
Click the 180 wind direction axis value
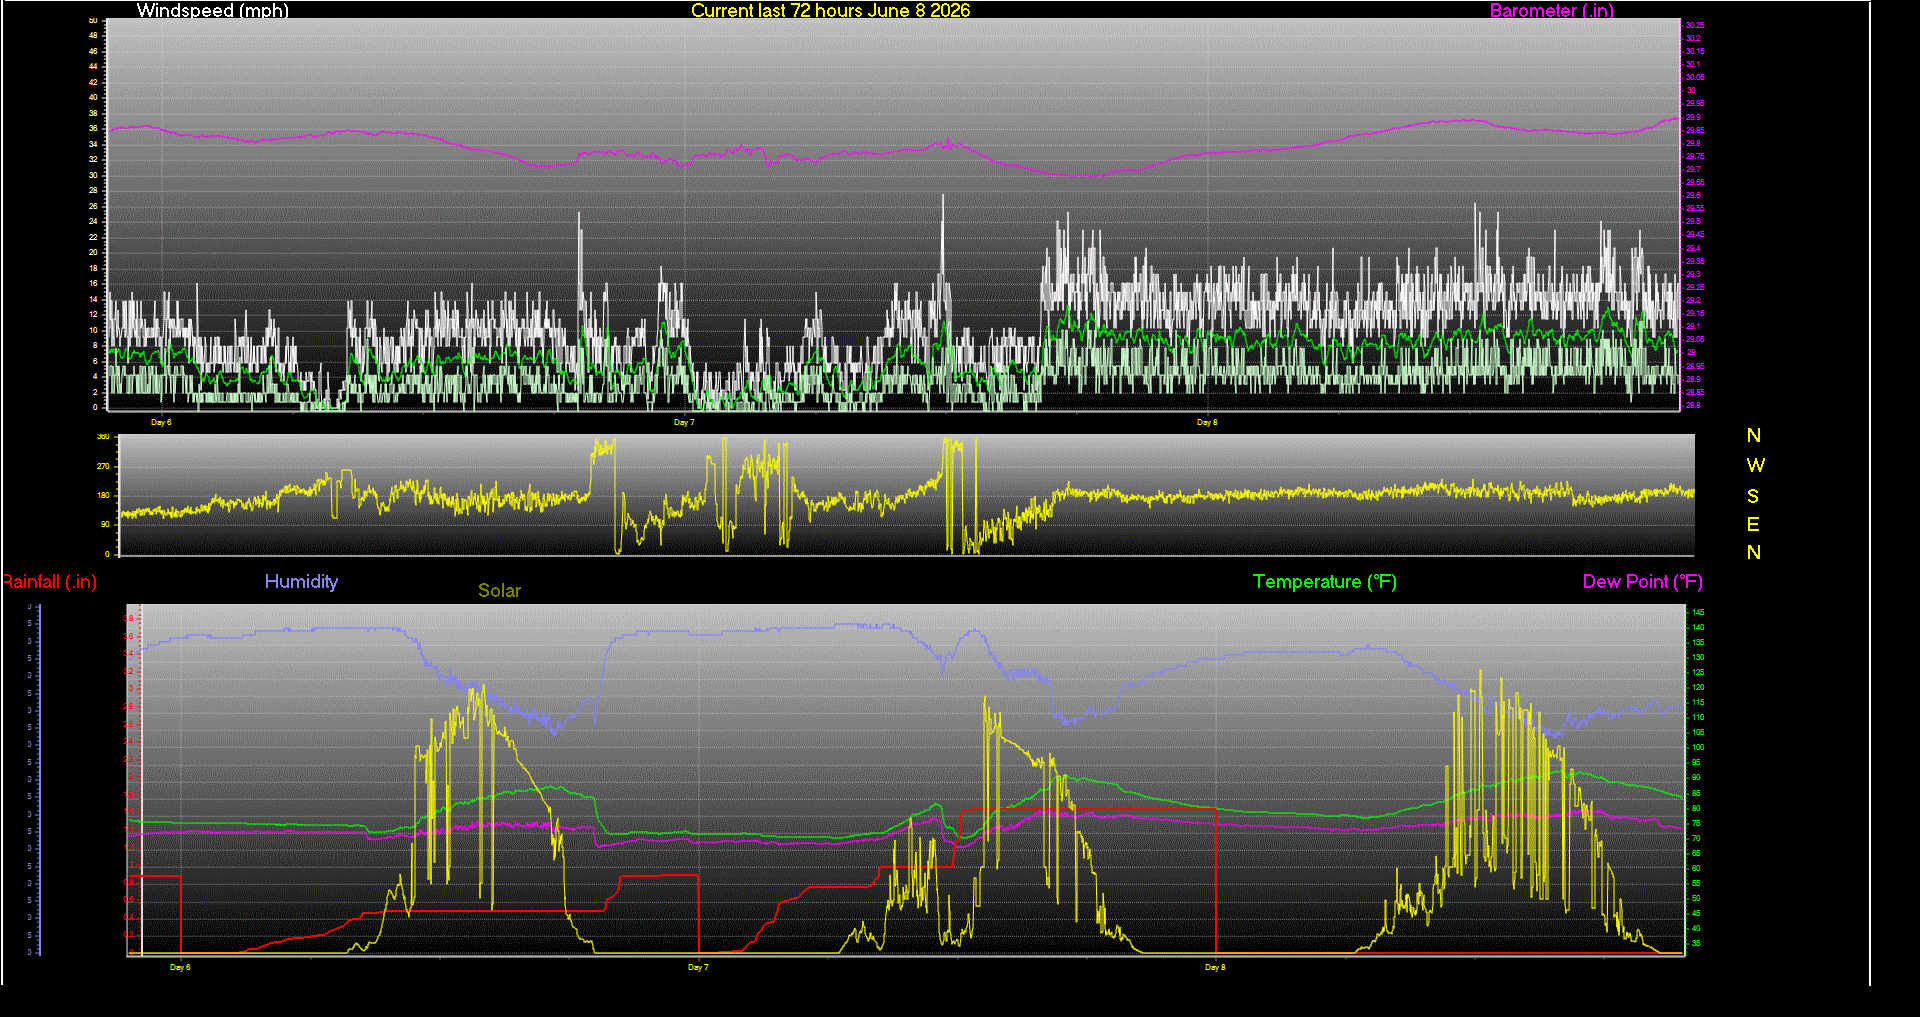click(103, 495)
